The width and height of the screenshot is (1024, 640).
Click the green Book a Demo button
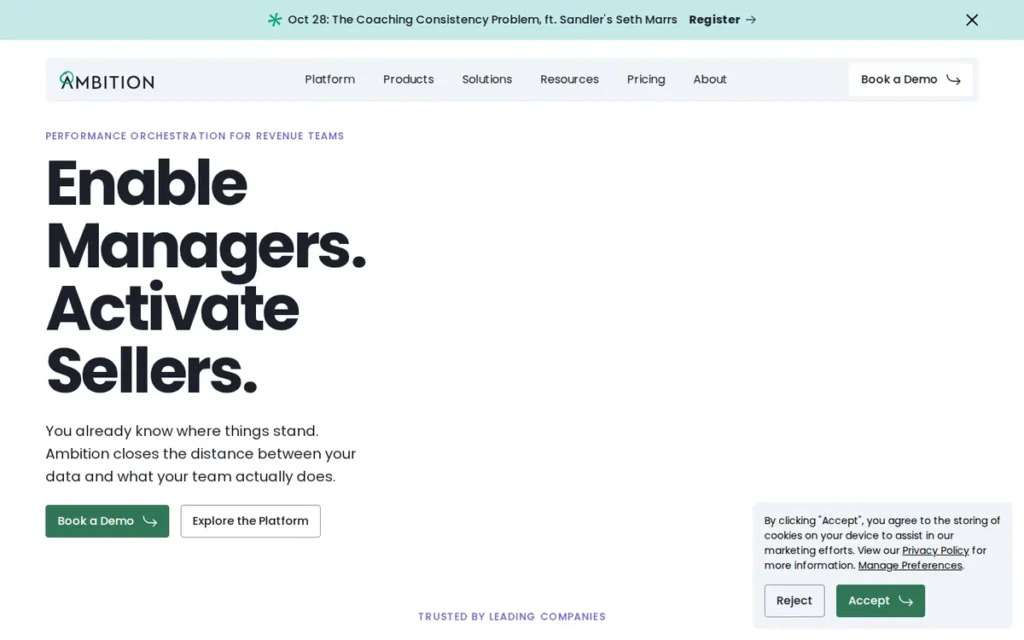point(107,521)
